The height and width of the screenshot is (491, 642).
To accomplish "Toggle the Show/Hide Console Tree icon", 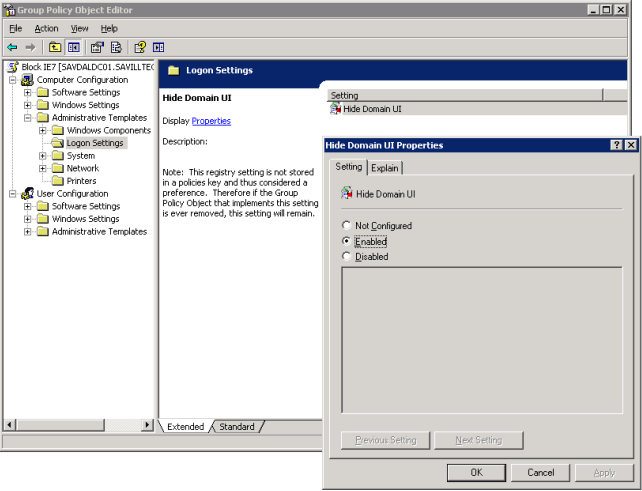I will [74, 47].
